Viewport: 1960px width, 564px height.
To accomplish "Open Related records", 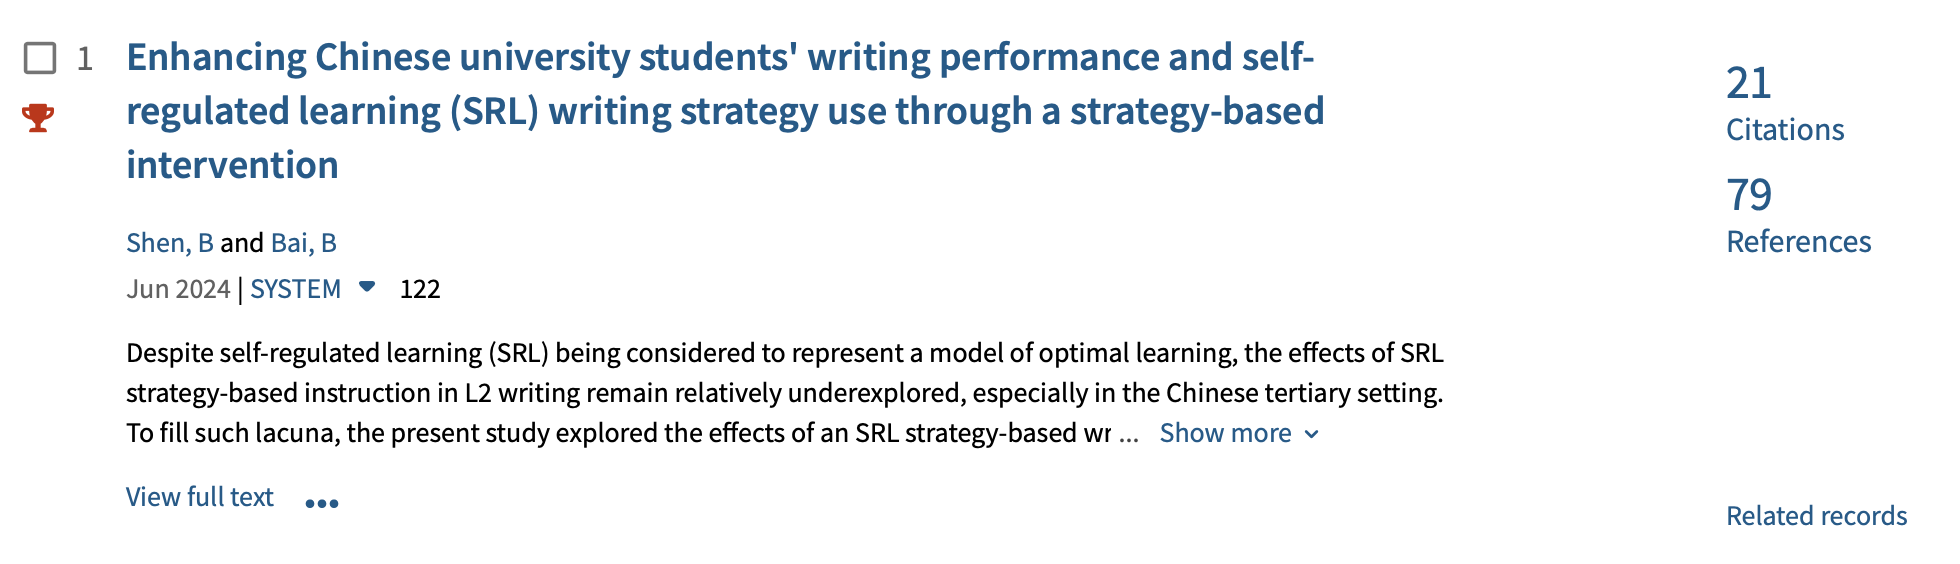I will pyautogui.click(x=1816, y=516).
